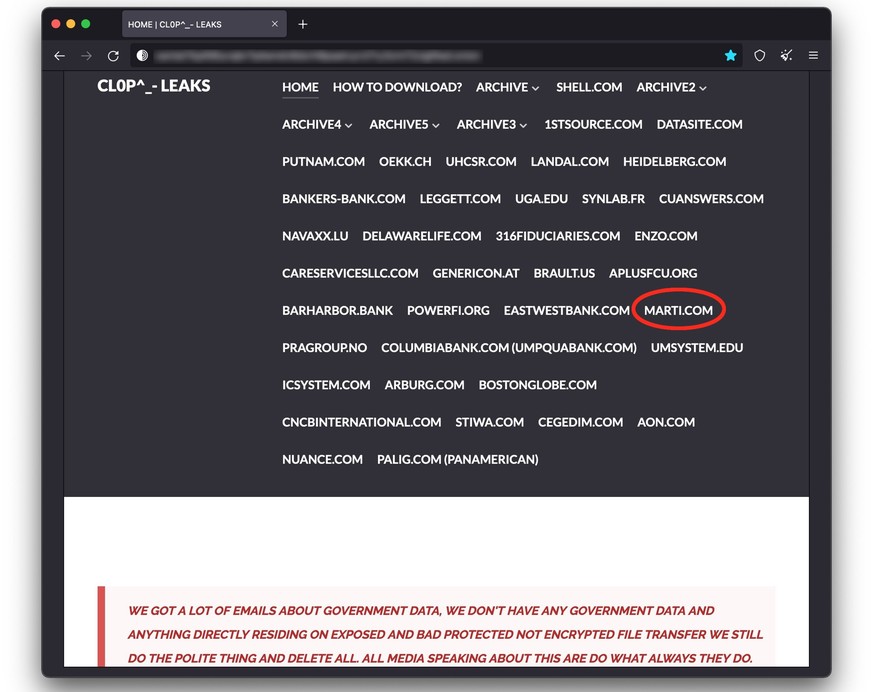Click the circled MARTI.COM link

tap(678, 310)
